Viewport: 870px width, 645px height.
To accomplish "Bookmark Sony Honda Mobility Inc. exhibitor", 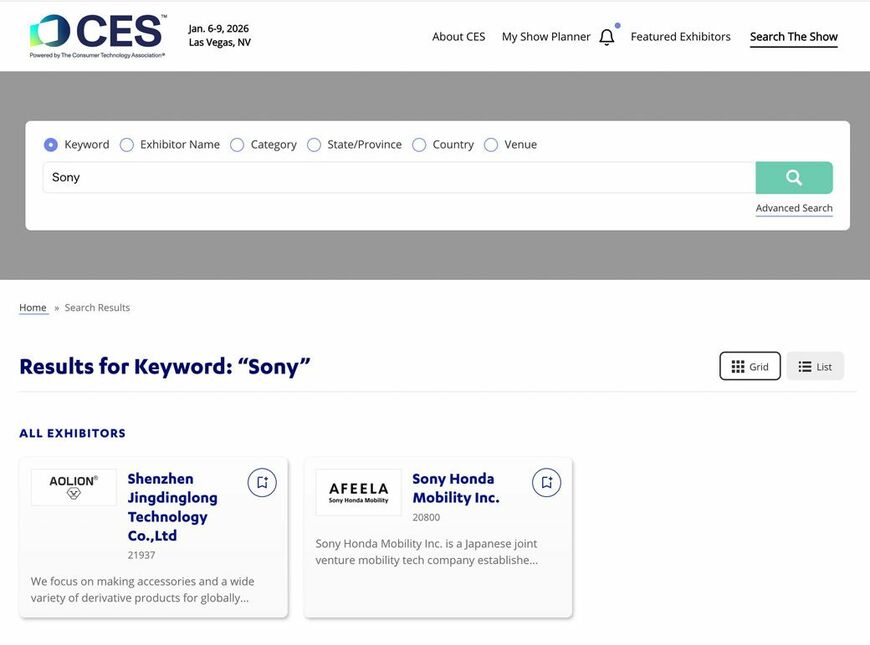I will tap(546, 481).
